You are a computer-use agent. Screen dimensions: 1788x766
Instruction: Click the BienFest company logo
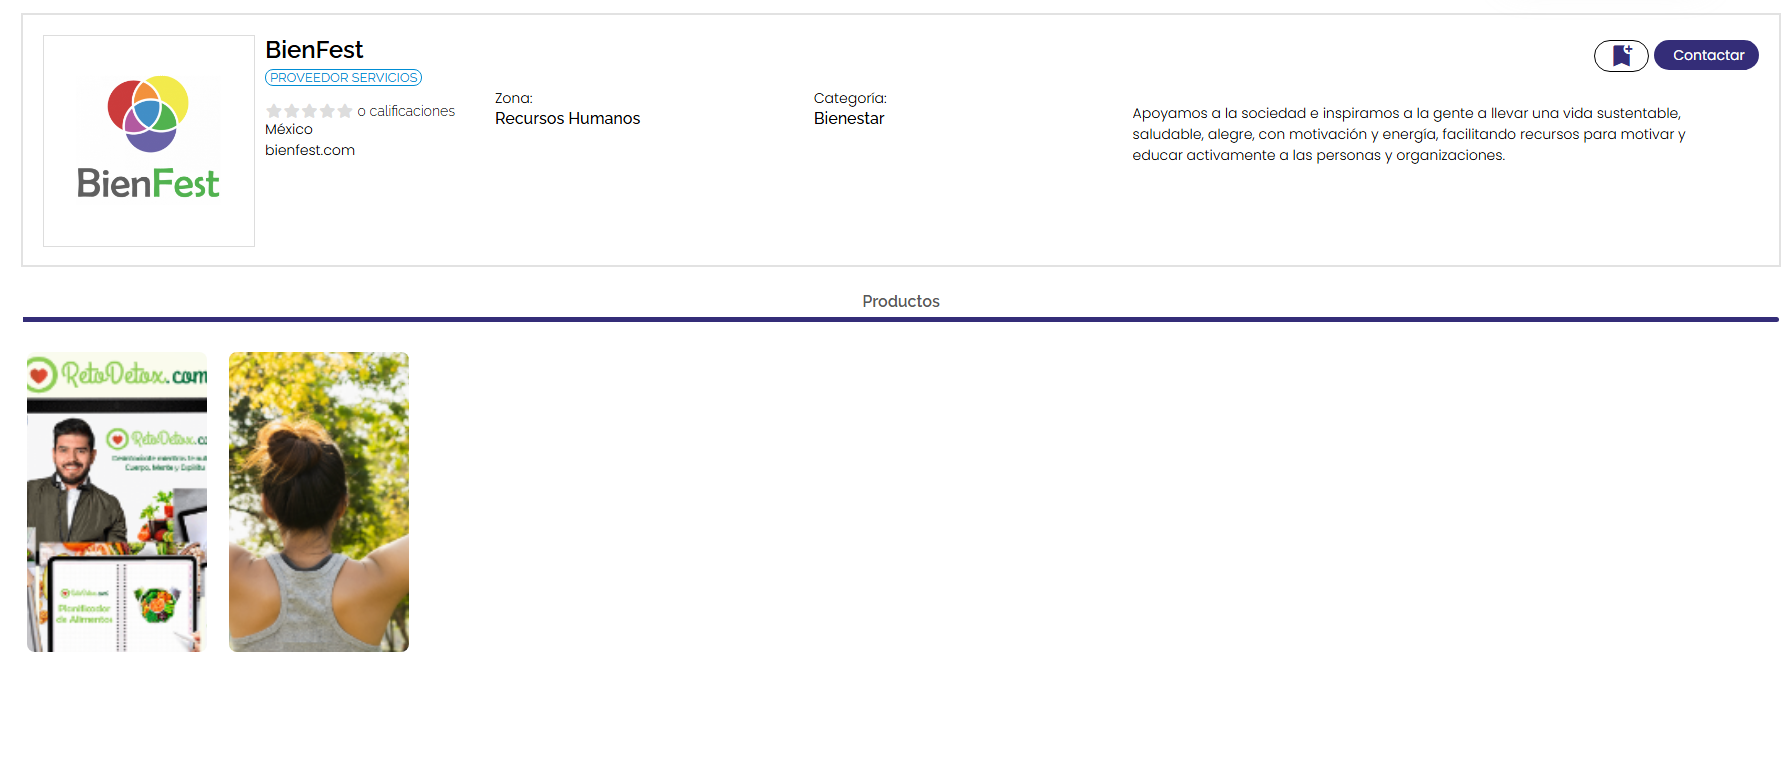(149, 141)
